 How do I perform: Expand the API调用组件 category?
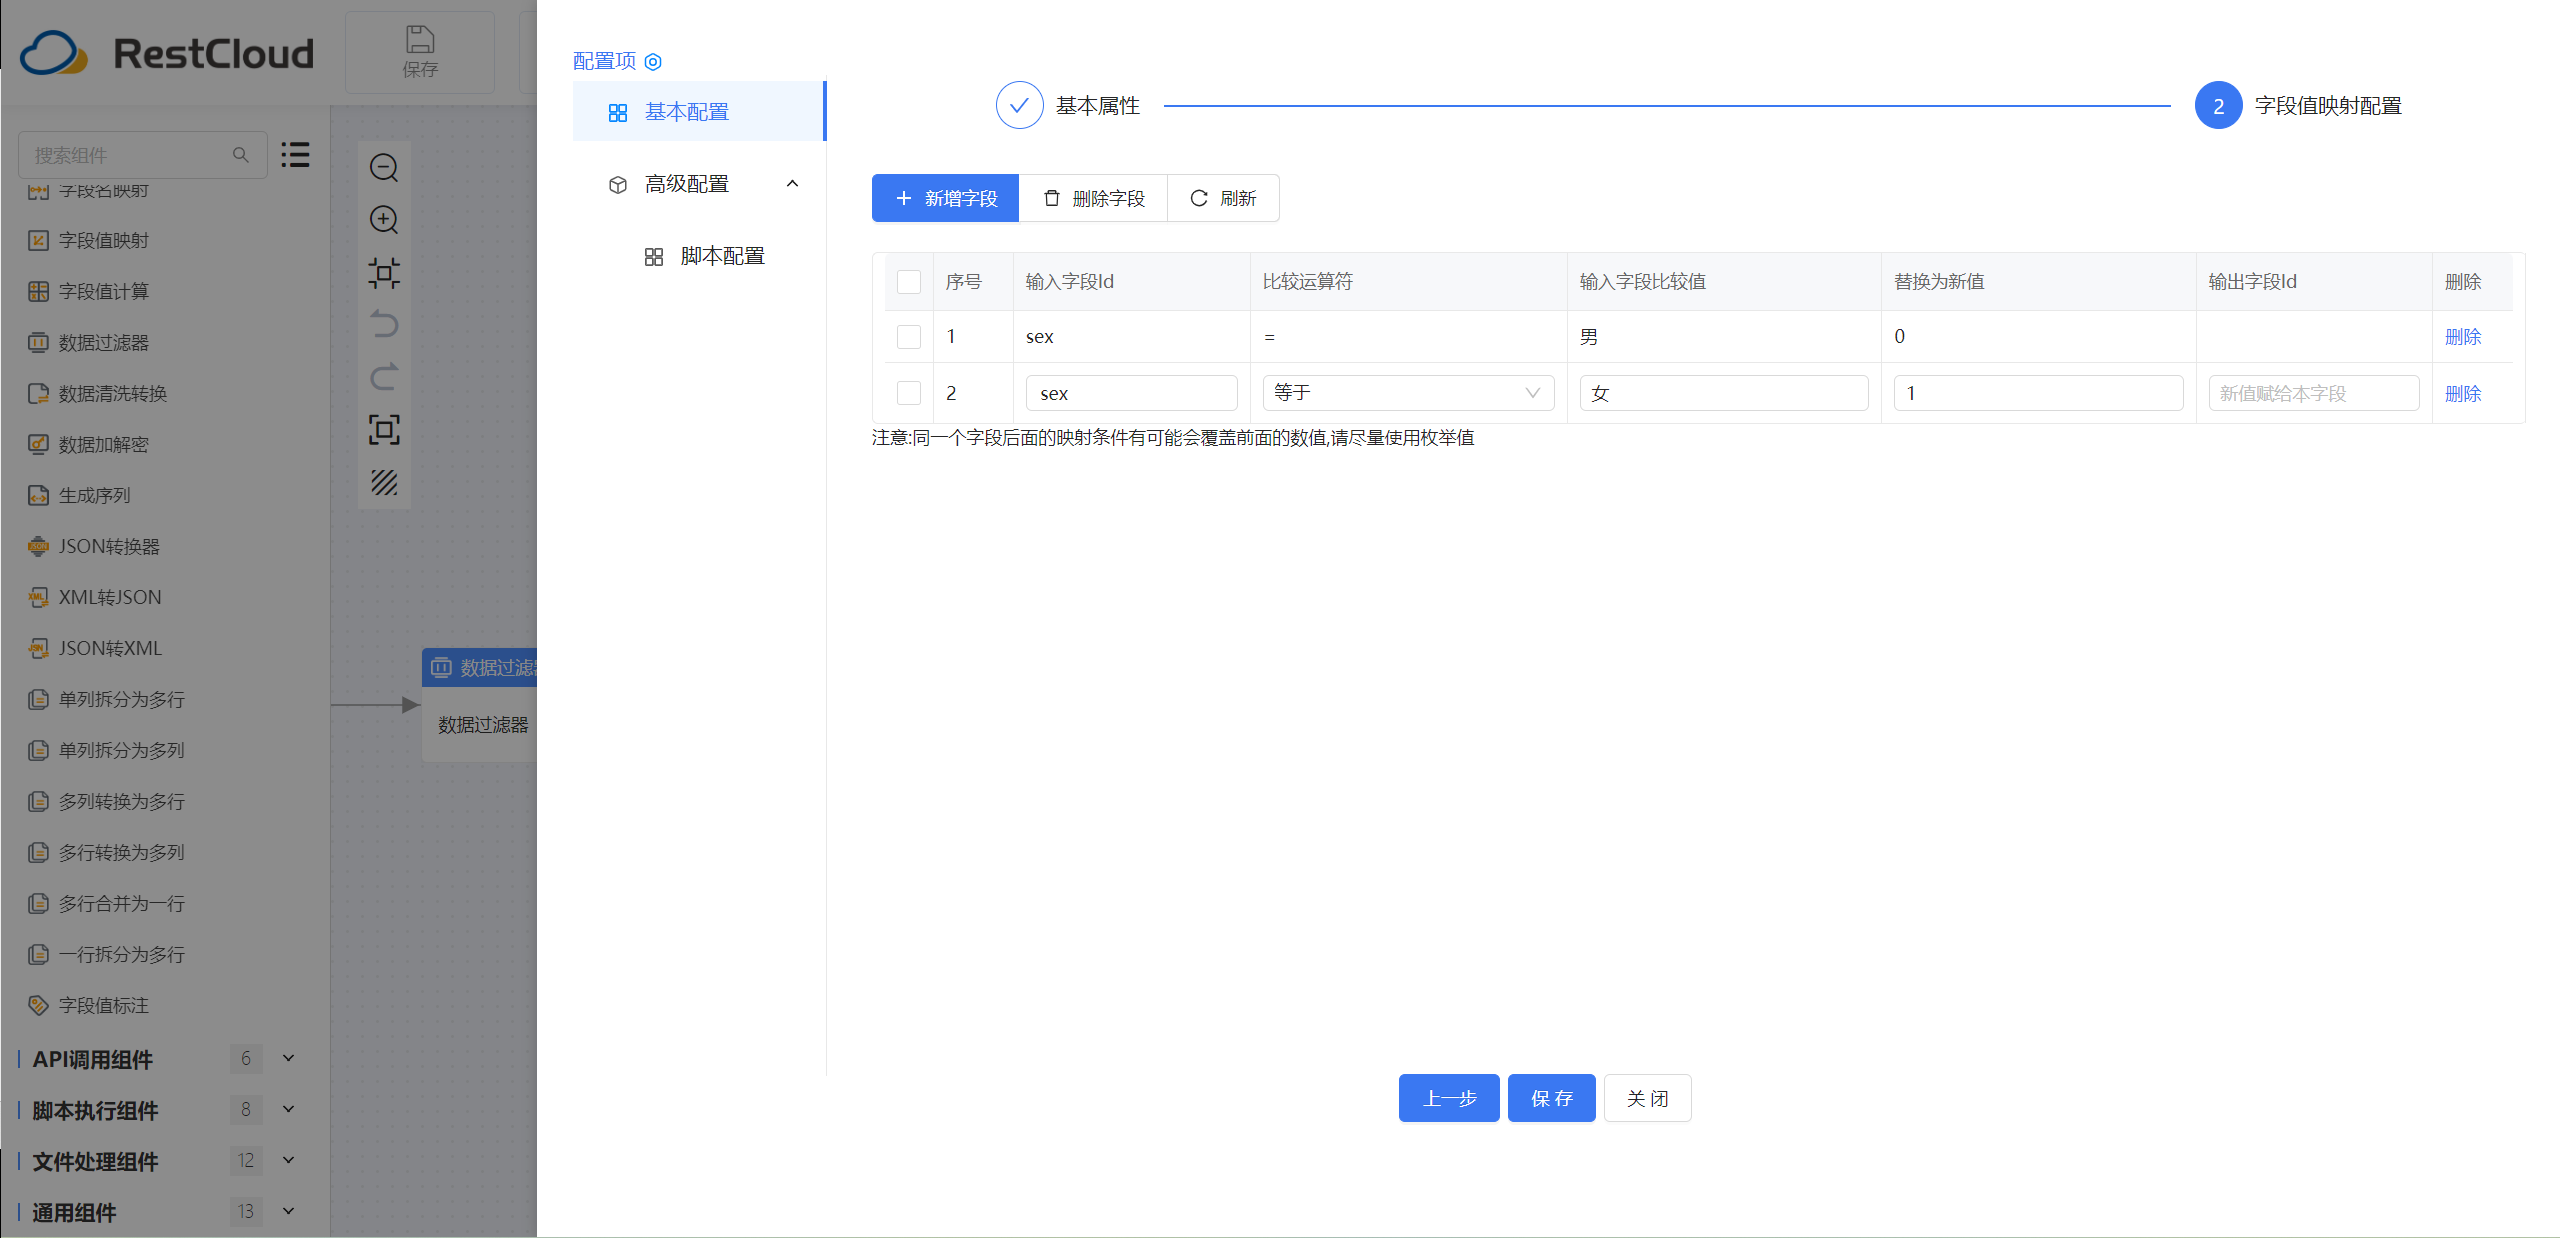(x=288, y=1058)
